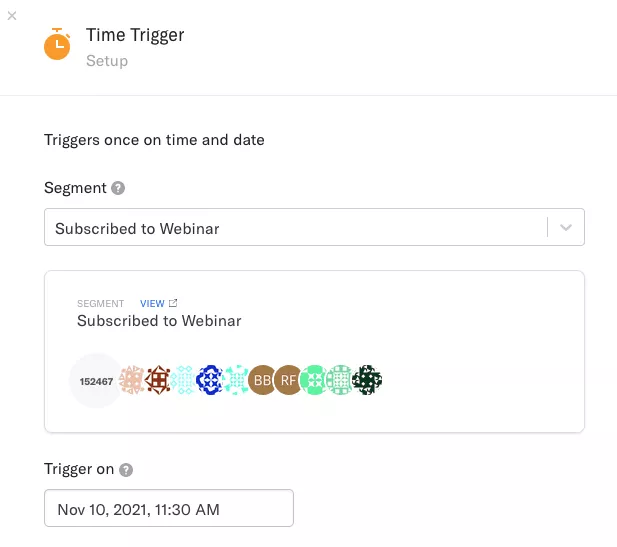This screenshot has width=617, height=547.
Task: Click the pale pink patterned avatar
Action: point(131,380)
